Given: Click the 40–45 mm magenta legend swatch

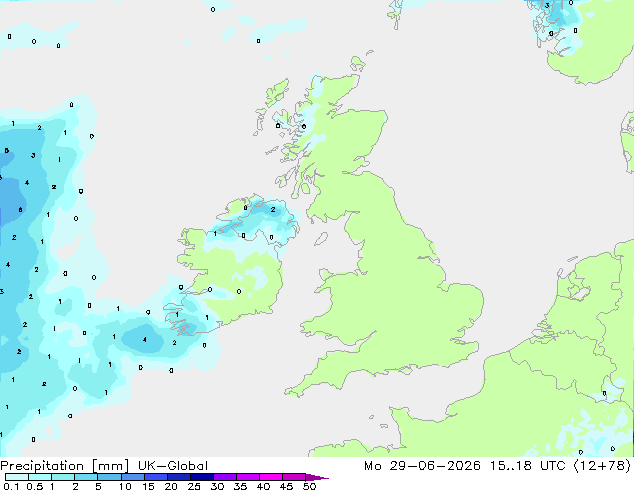Looking at the screenshot, I should [271, 477].
